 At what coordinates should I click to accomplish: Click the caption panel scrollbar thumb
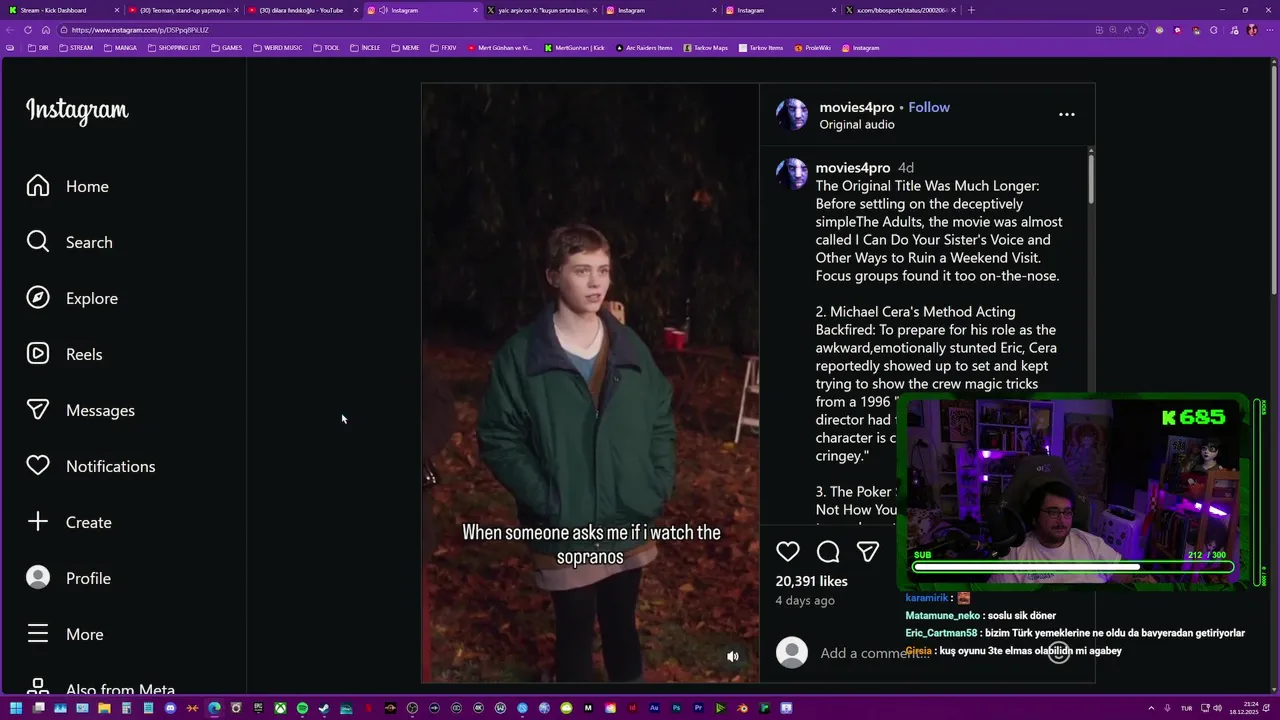(x=1090, y=177)
